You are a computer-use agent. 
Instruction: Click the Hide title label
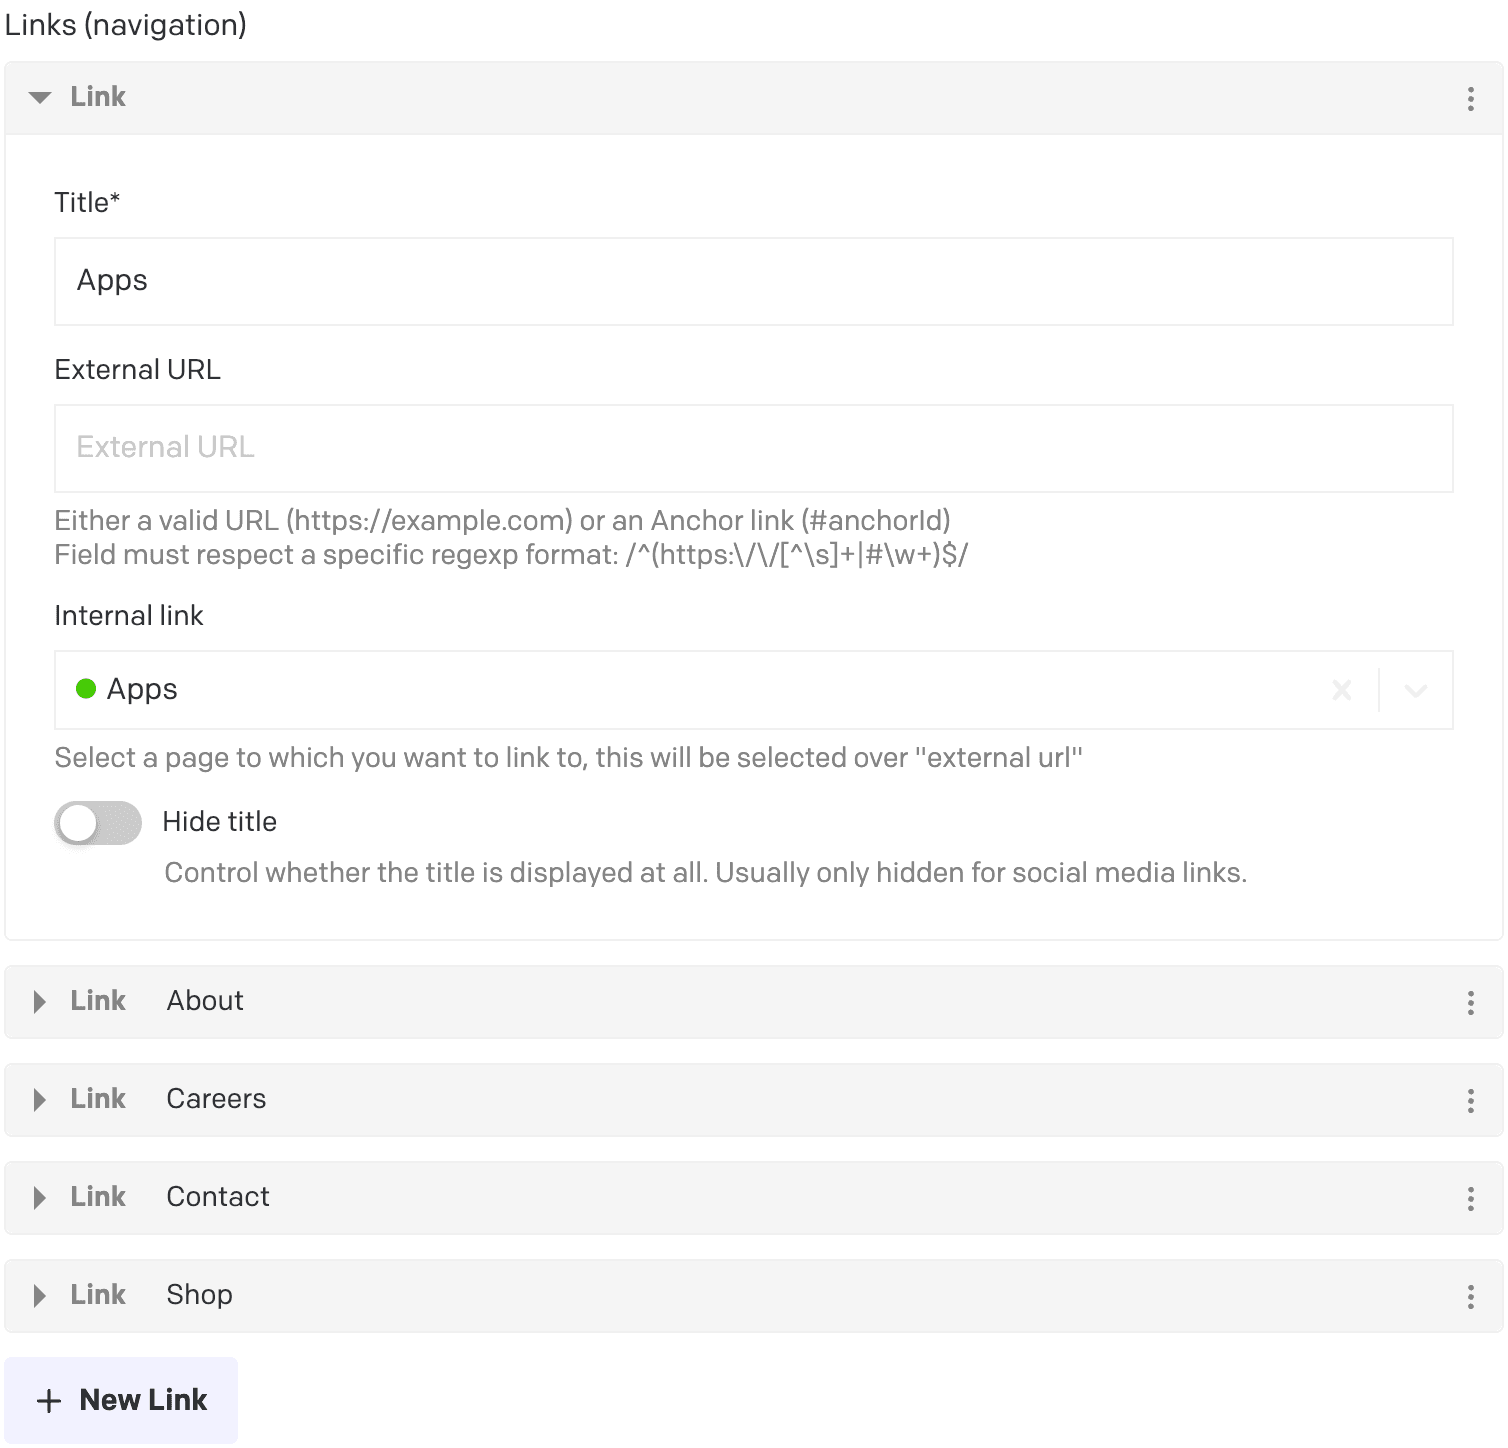(219, 822)
